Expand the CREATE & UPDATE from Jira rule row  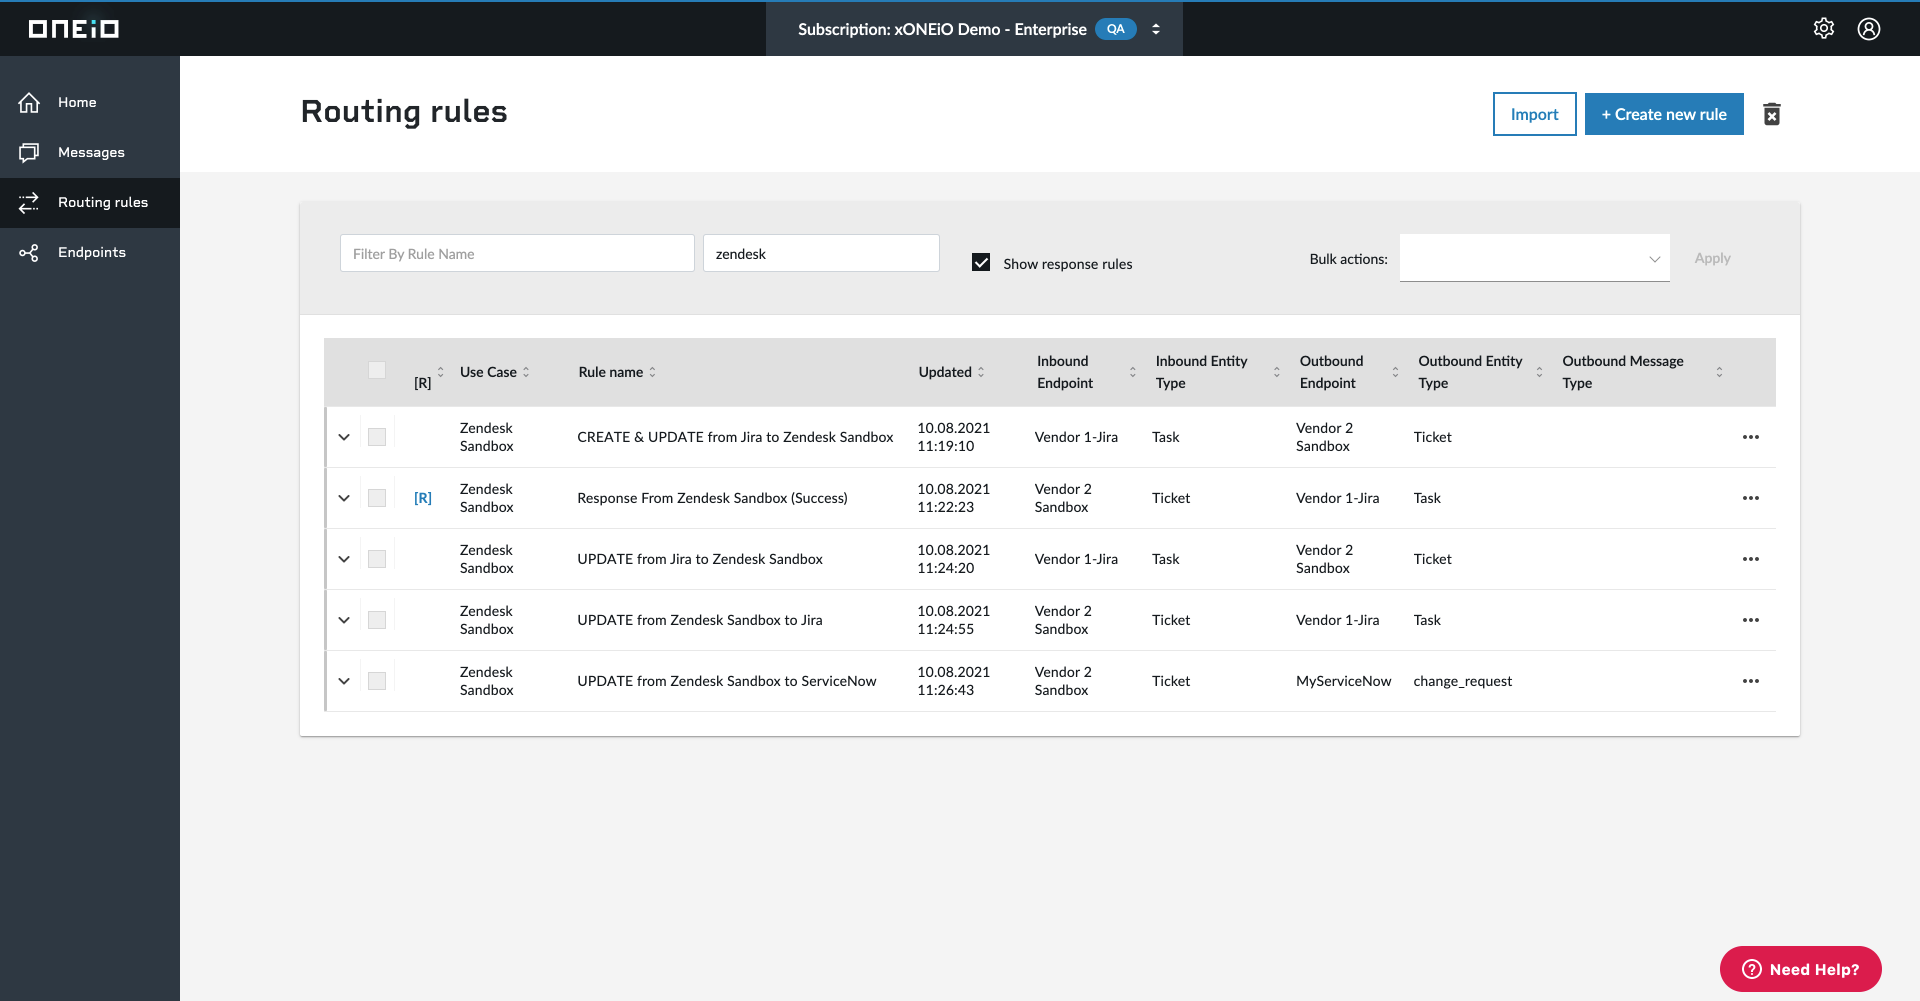[x=344, y=437]
